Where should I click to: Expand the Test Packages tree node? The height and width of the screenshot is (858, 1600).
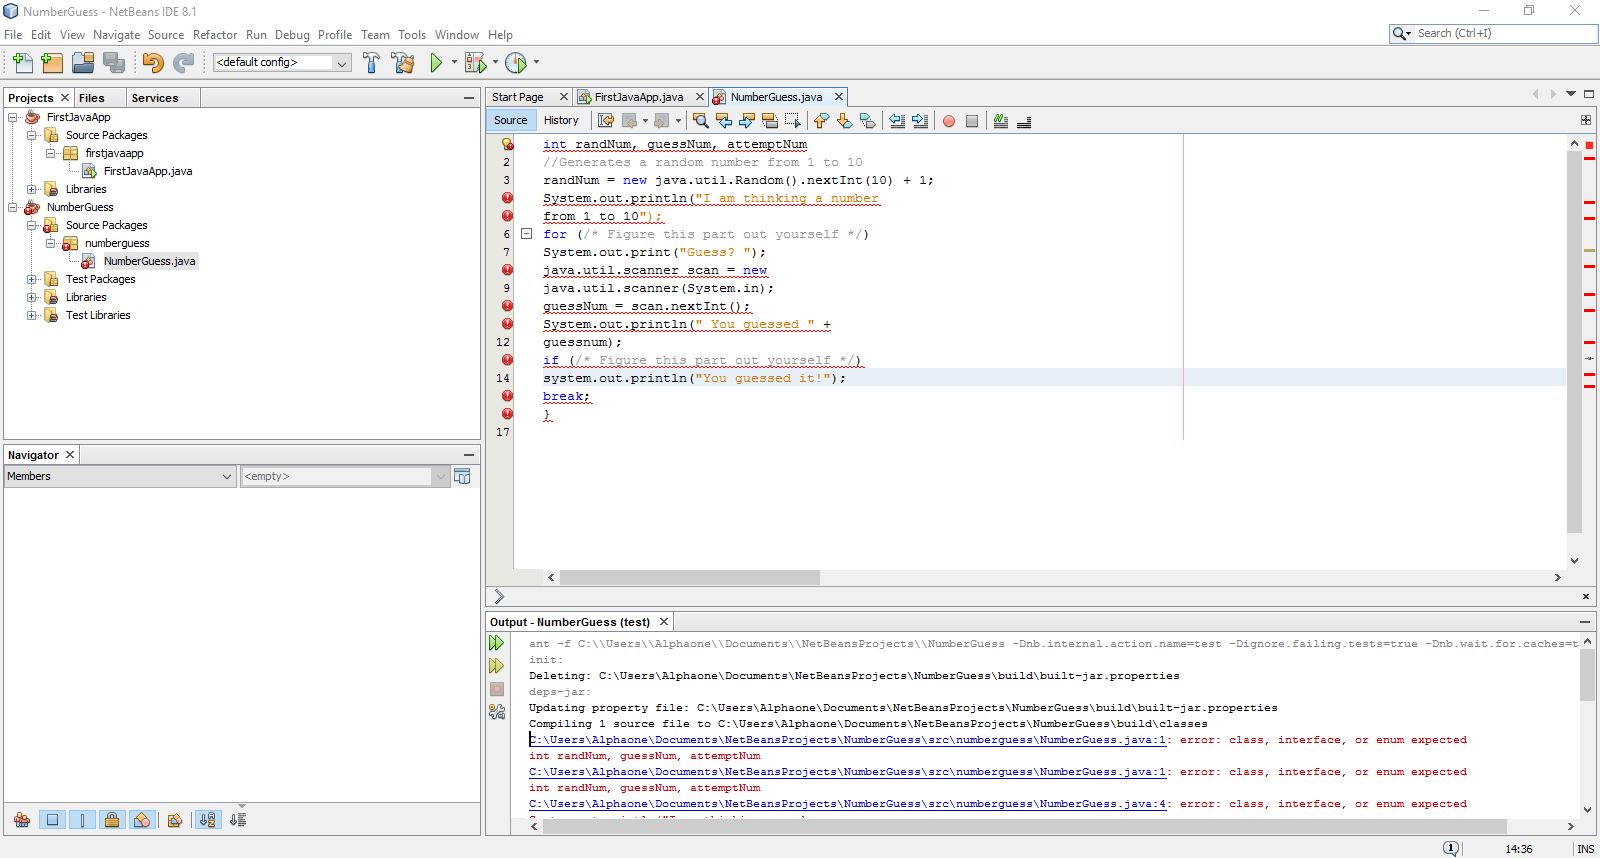click(32, 279)
